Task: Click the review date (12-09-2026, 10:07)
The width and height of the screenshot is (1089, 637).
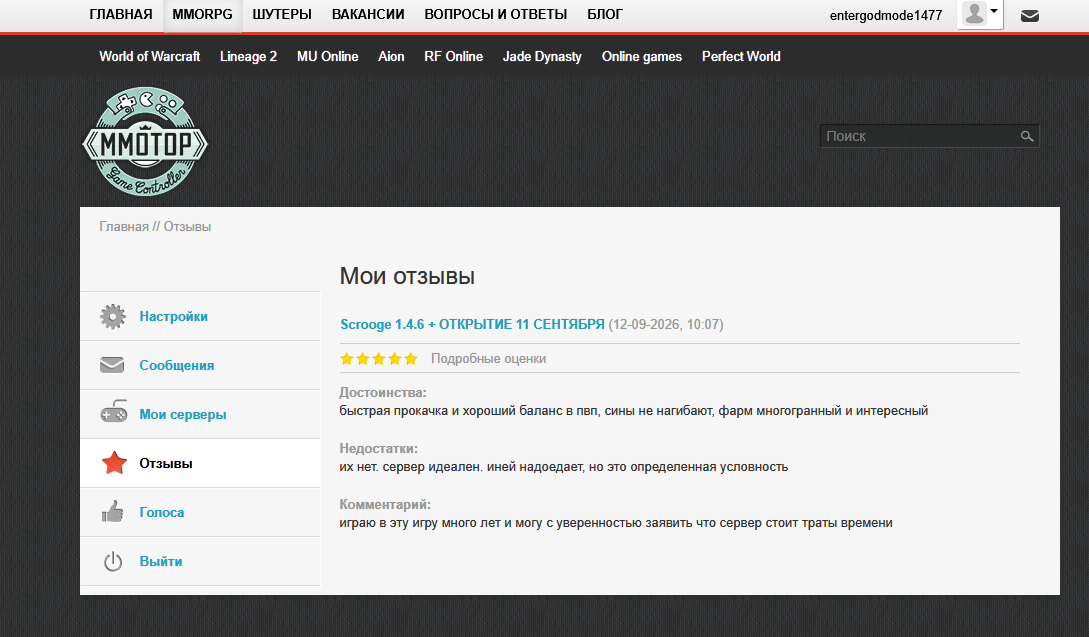Action: point(666,324)
